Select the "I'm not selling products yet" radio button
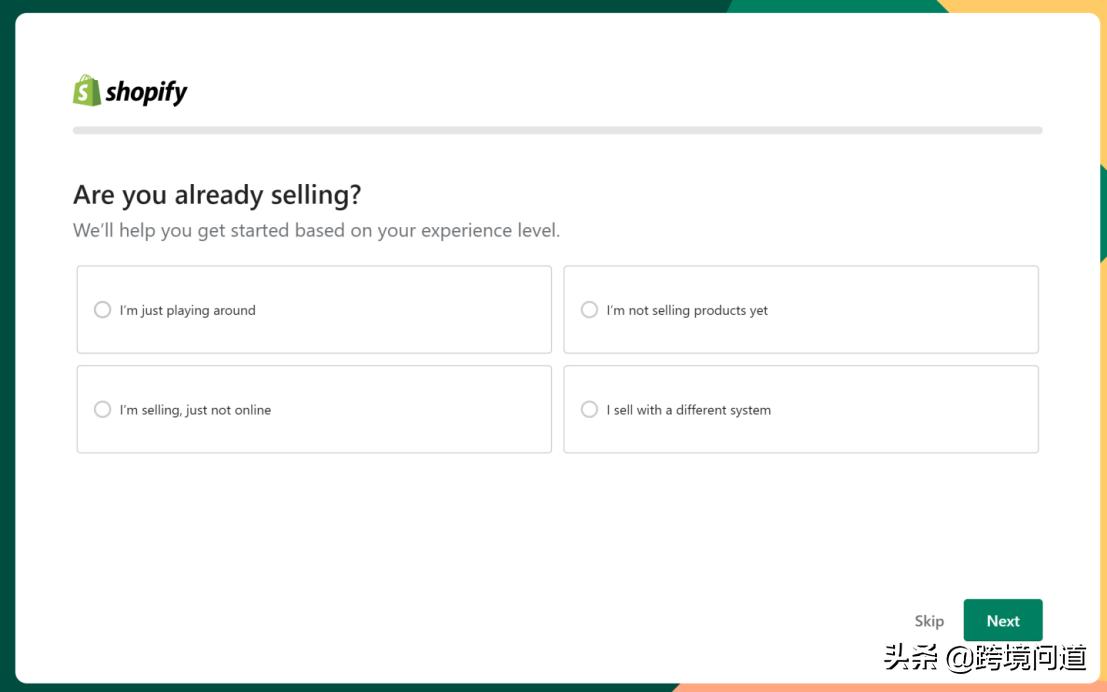 coord(588,310)
